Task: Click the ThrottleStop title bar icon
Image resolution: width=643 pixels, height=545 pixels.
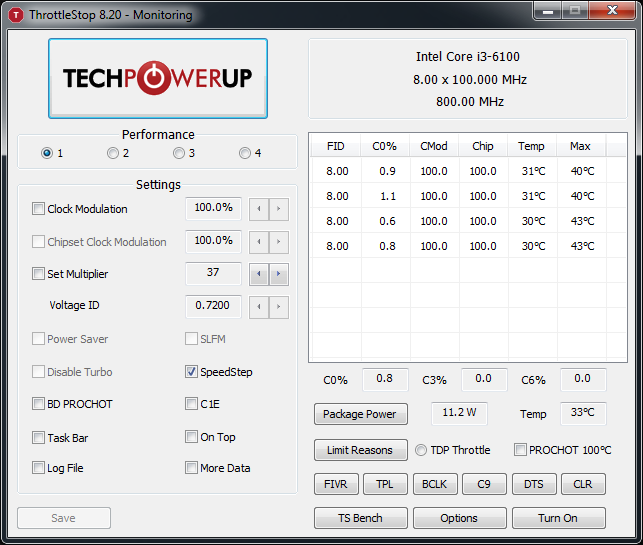Action: coord(16,15)
